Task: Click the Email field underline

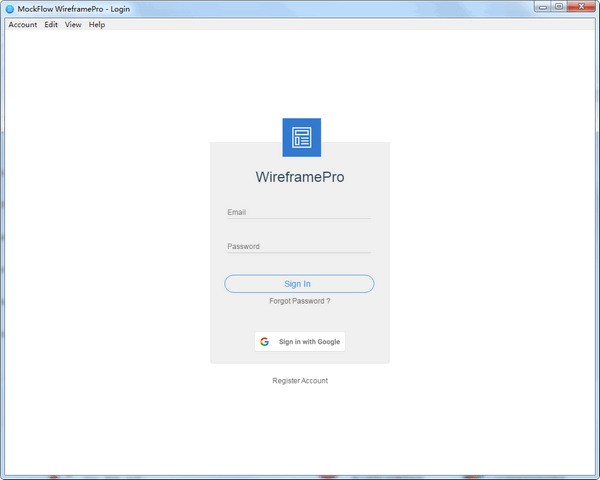Action: [299, 219]
